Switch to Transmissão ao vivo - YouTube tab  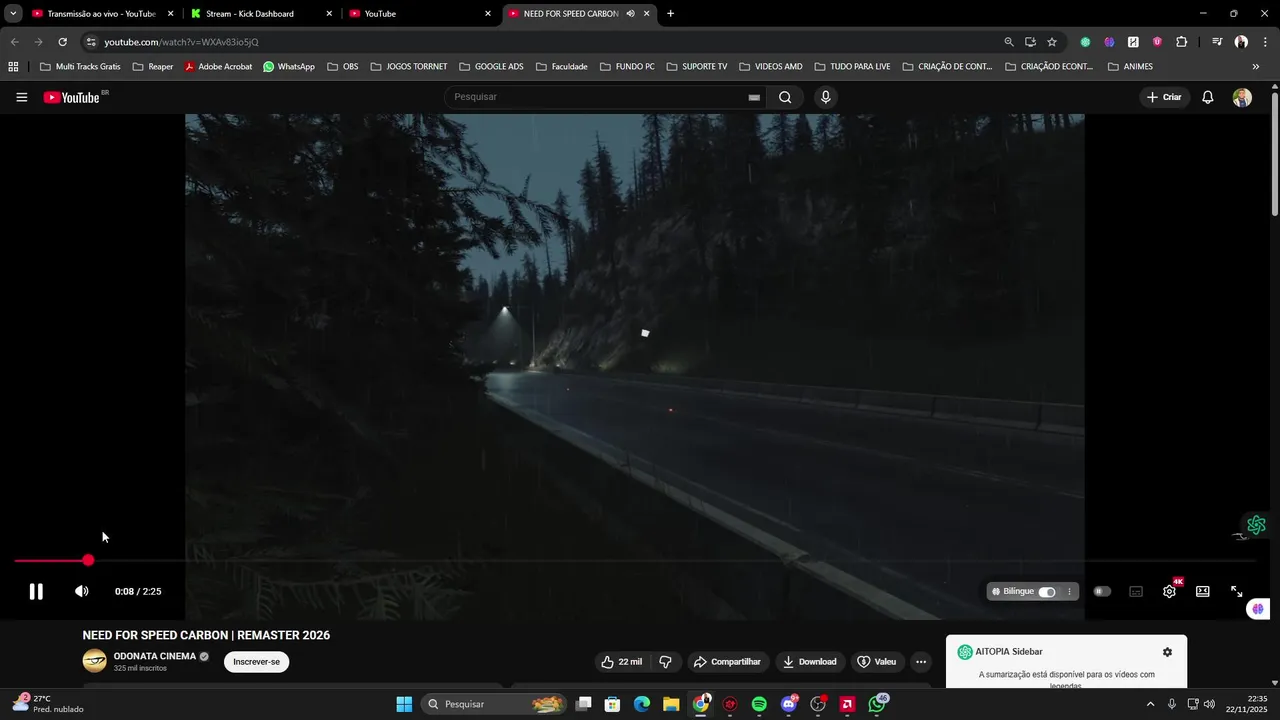click(100, 14)
